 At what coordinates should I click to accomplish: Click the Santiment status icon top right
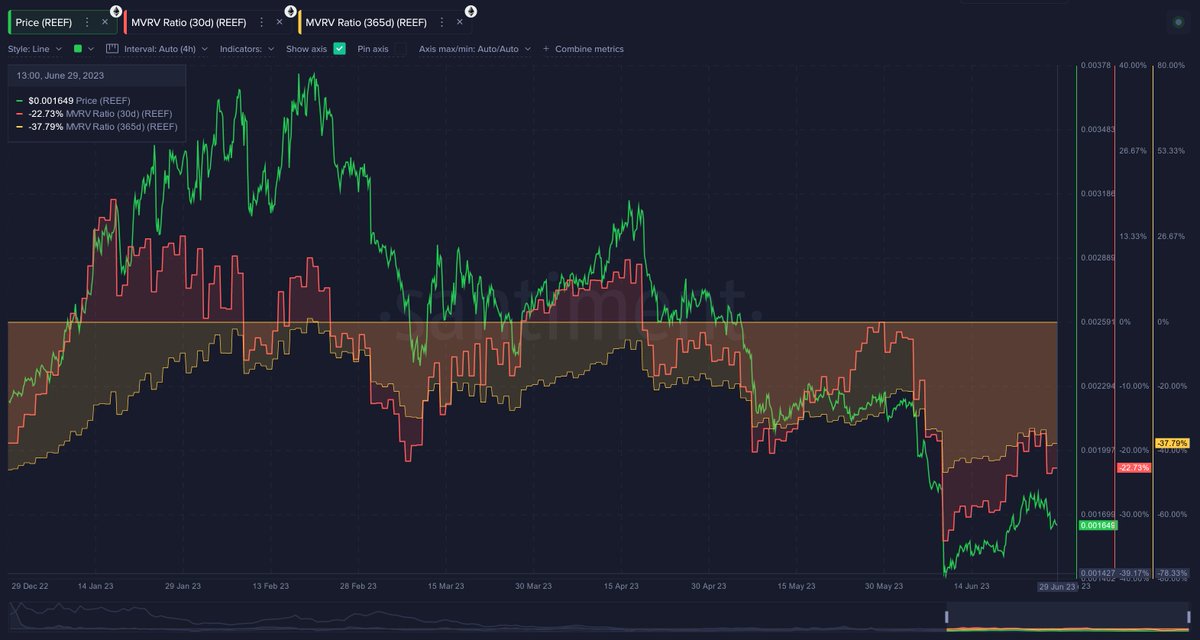coord(1177,21)
